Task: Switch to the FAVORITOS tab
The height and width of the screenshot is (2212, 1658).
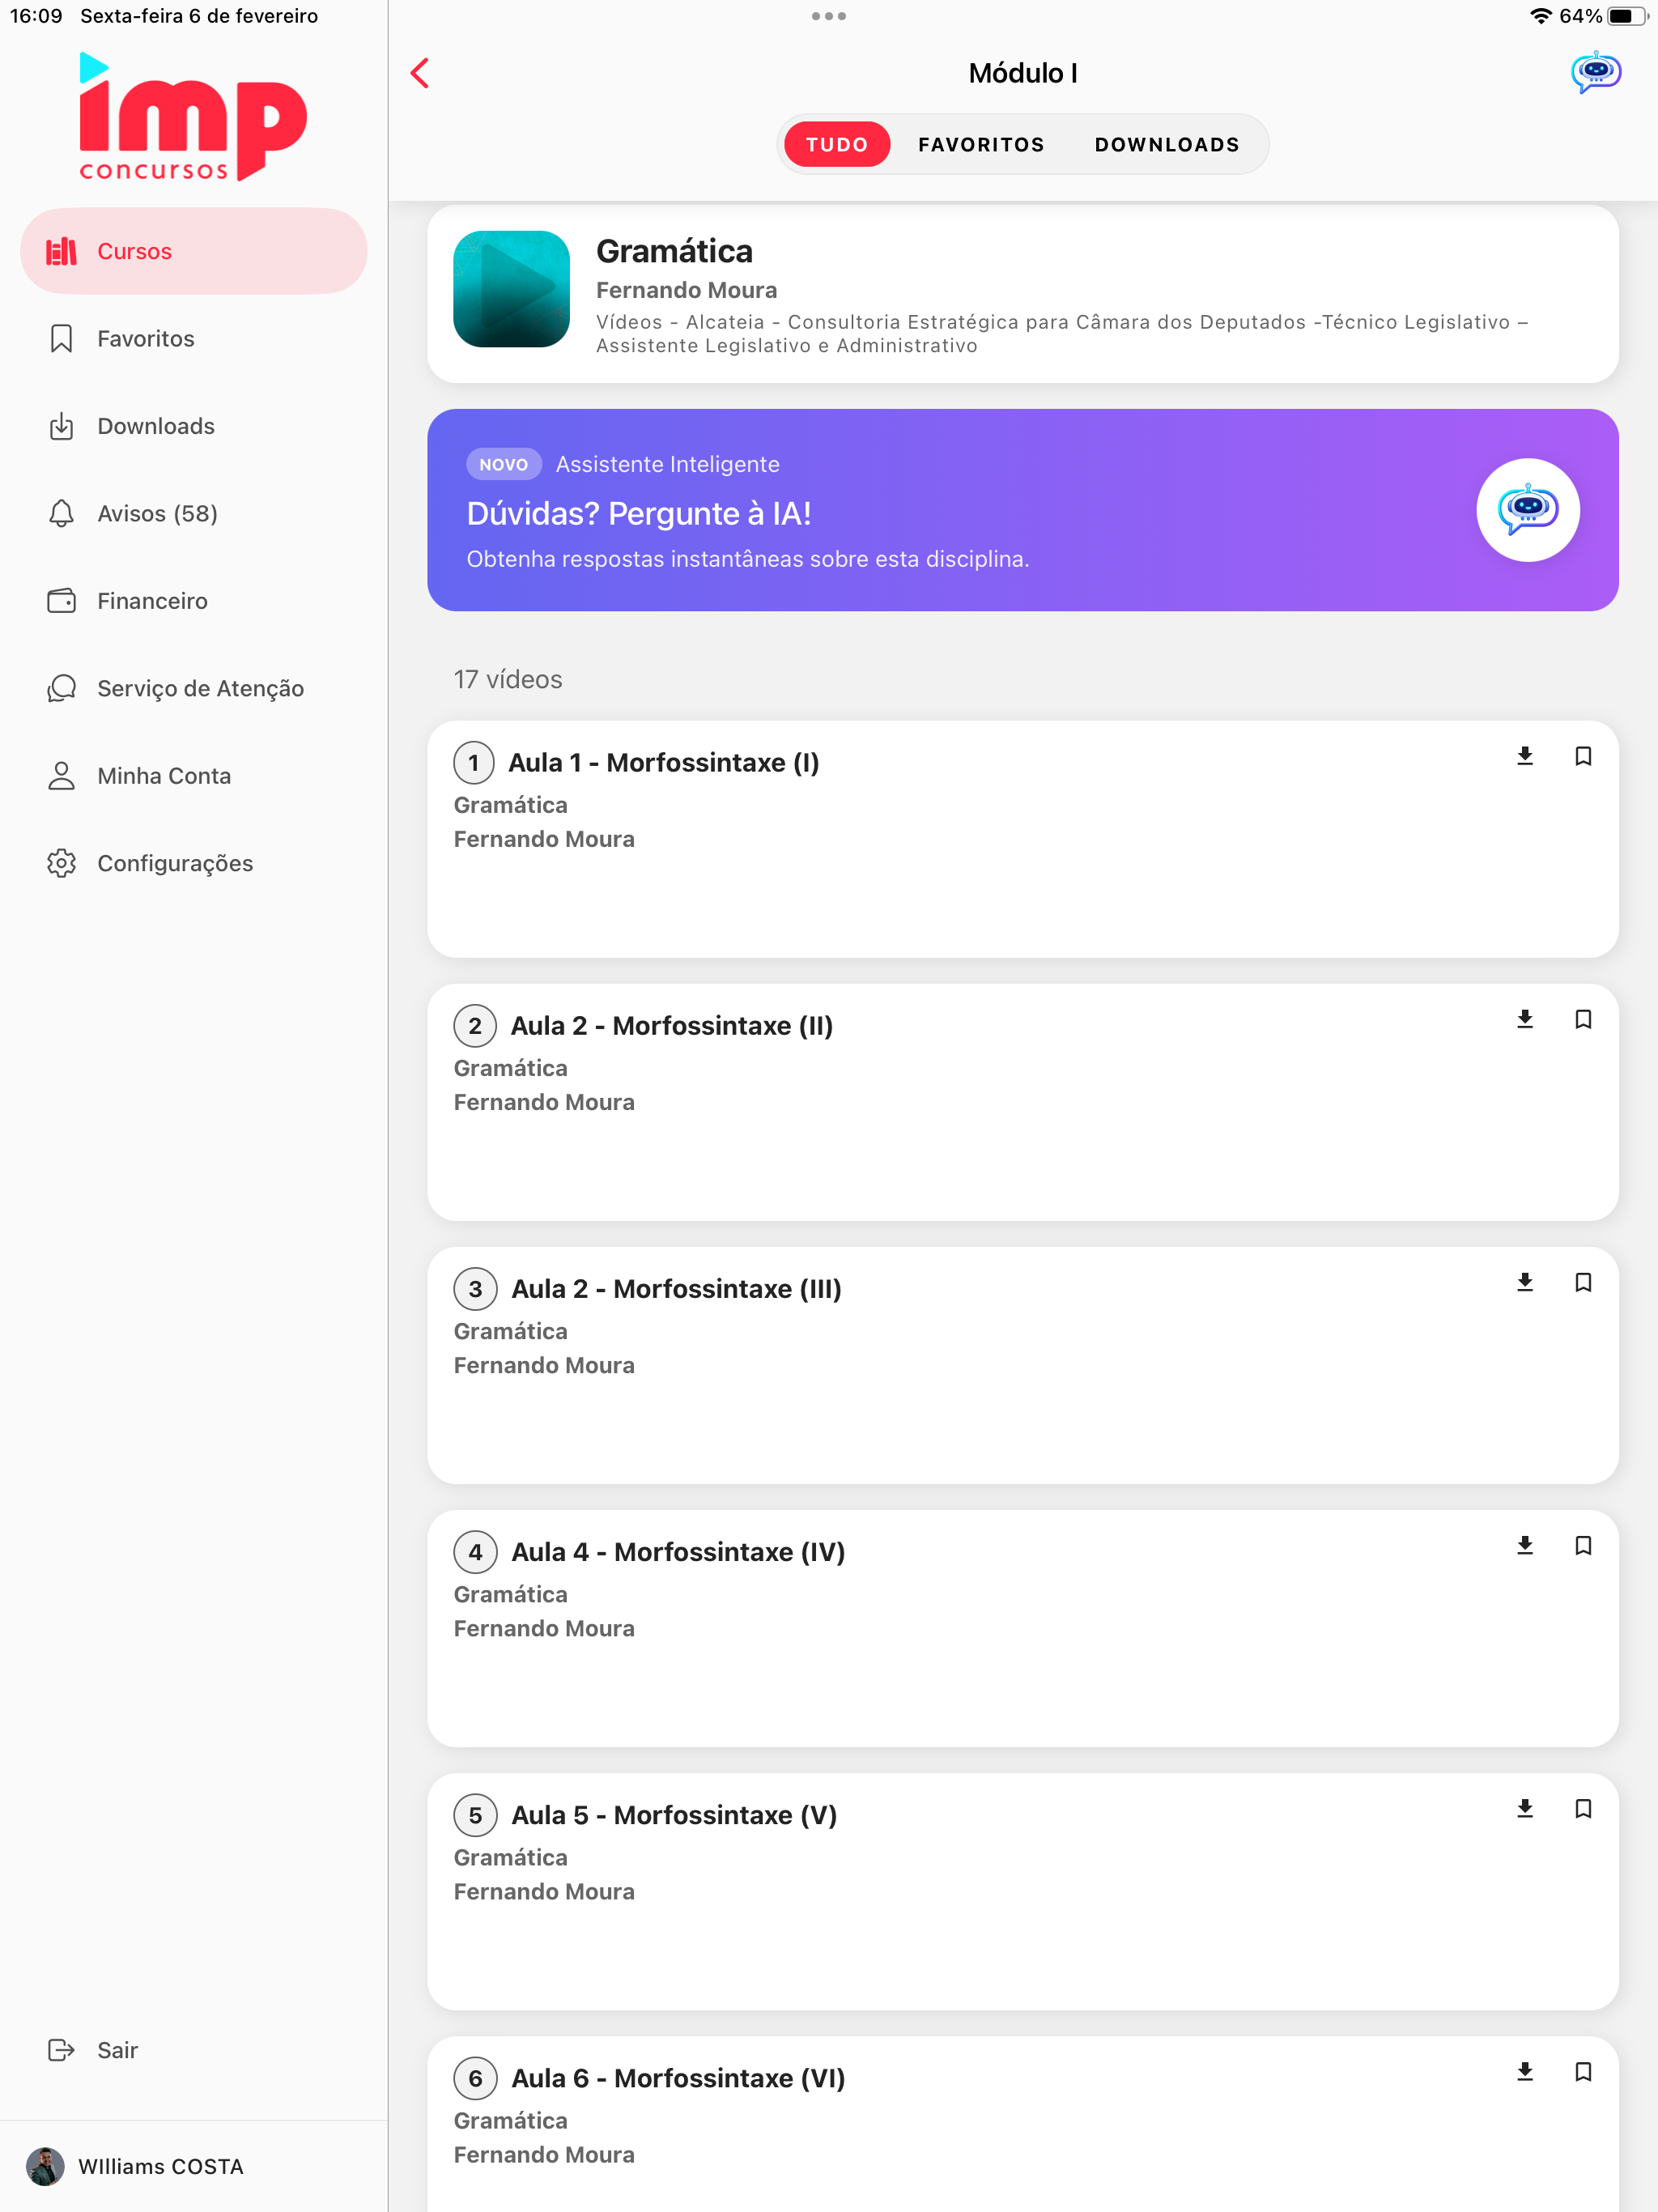Action: (x=981, y=145)
